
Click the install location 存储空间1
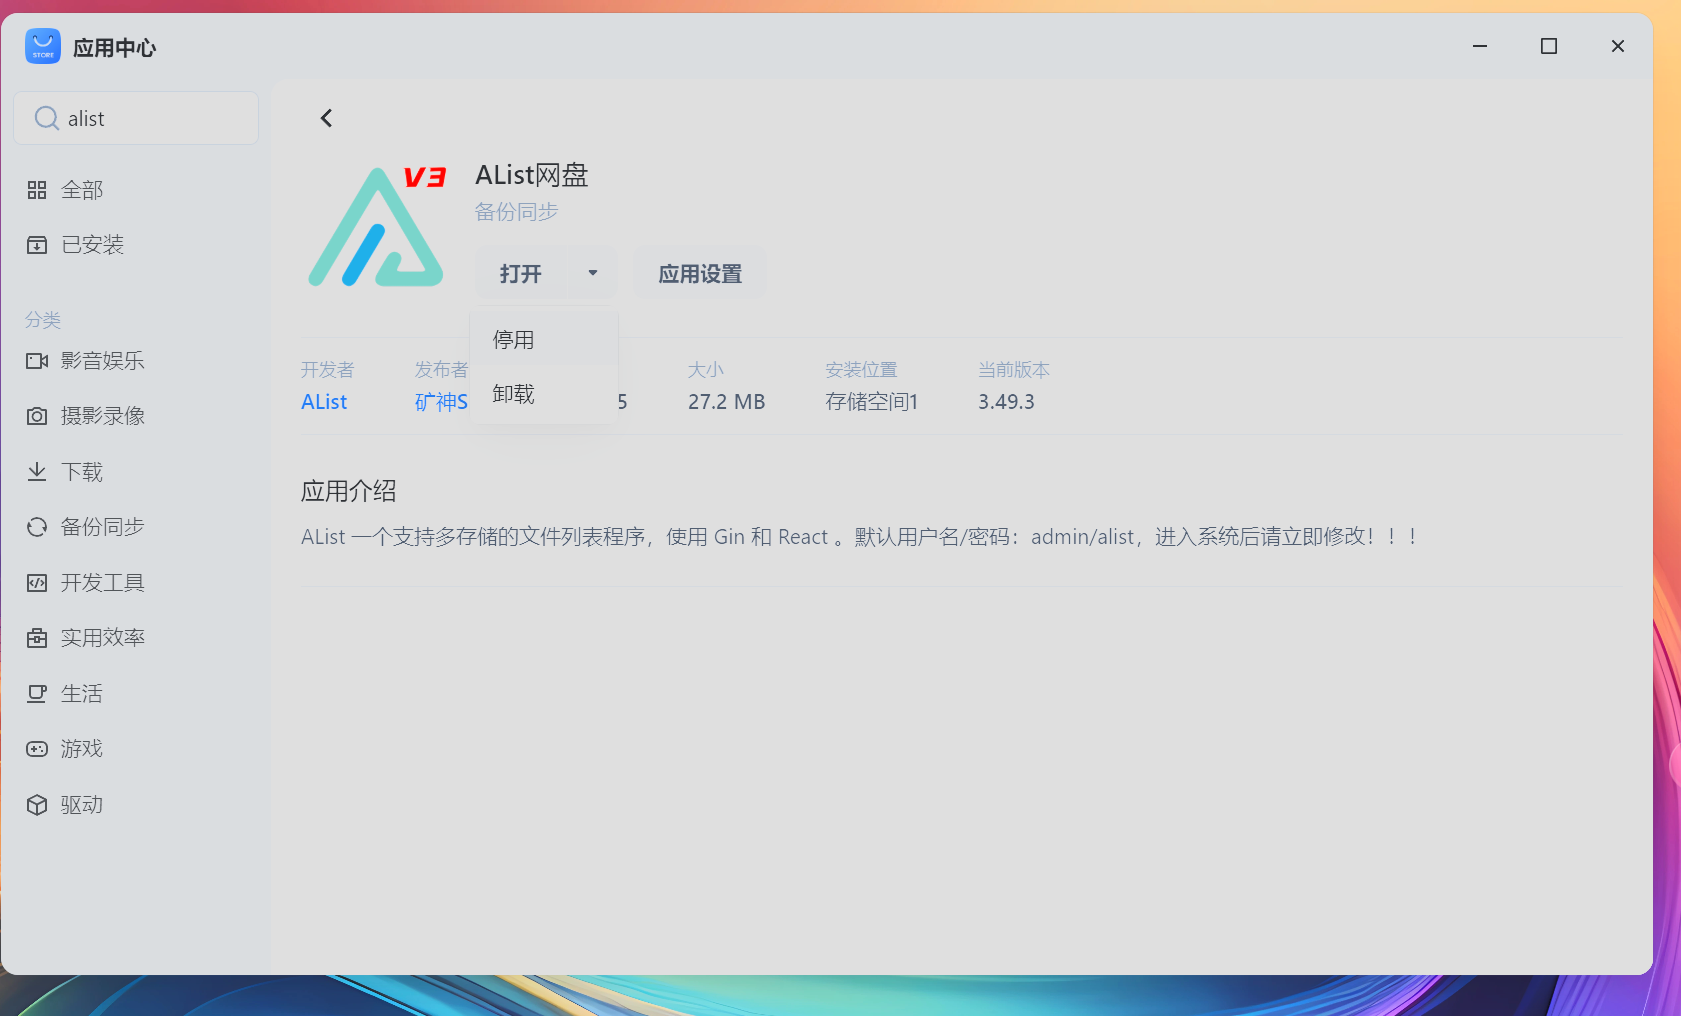[x=872, y=402]
